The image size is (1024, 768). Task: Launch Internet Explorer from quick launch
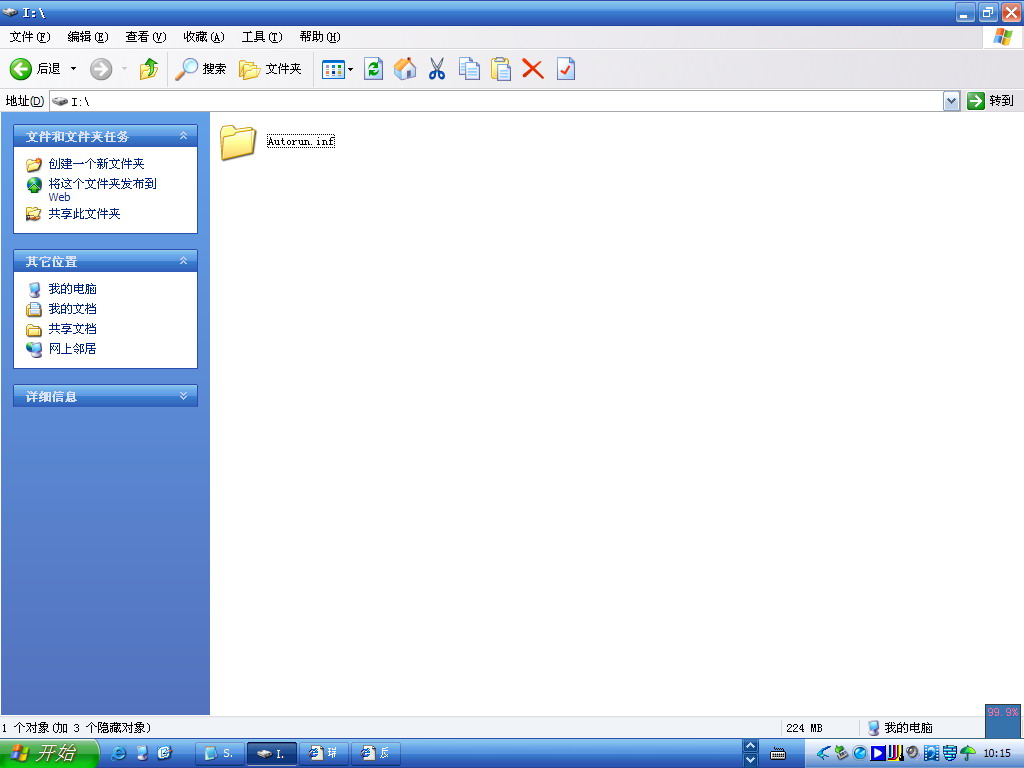click(119, 753)
